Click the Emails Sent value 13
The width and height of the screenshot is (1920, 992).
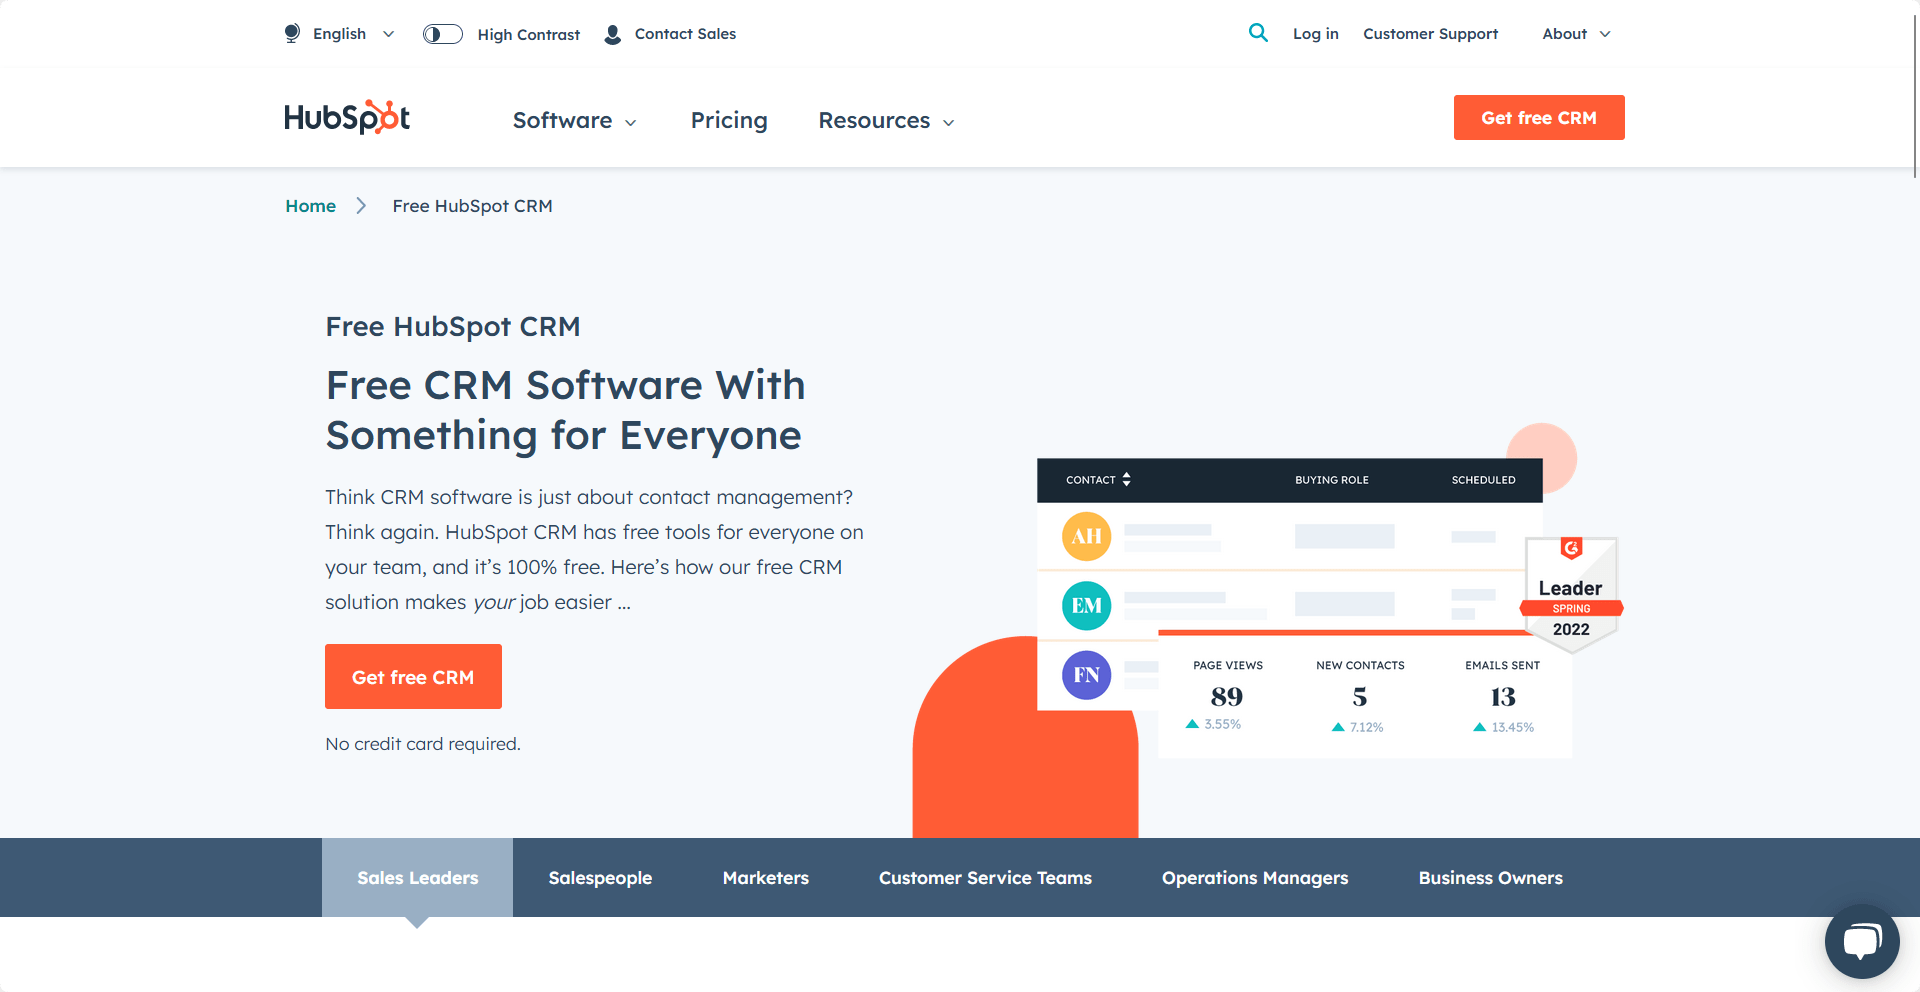tap(1503, 696)
